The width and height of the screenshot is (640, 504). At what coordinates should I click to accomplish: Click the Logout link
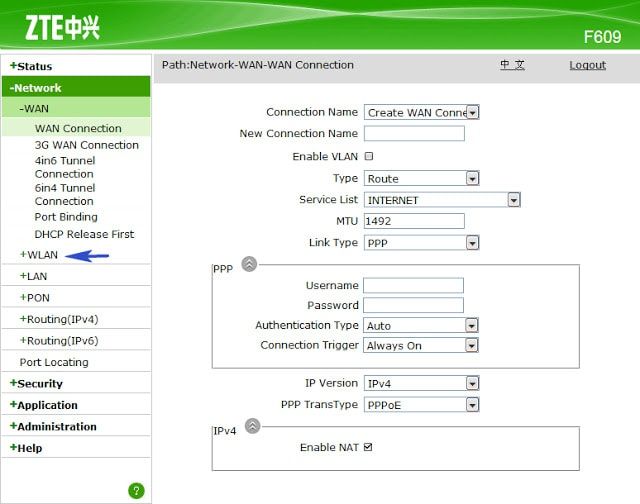[x=587, y=65]
